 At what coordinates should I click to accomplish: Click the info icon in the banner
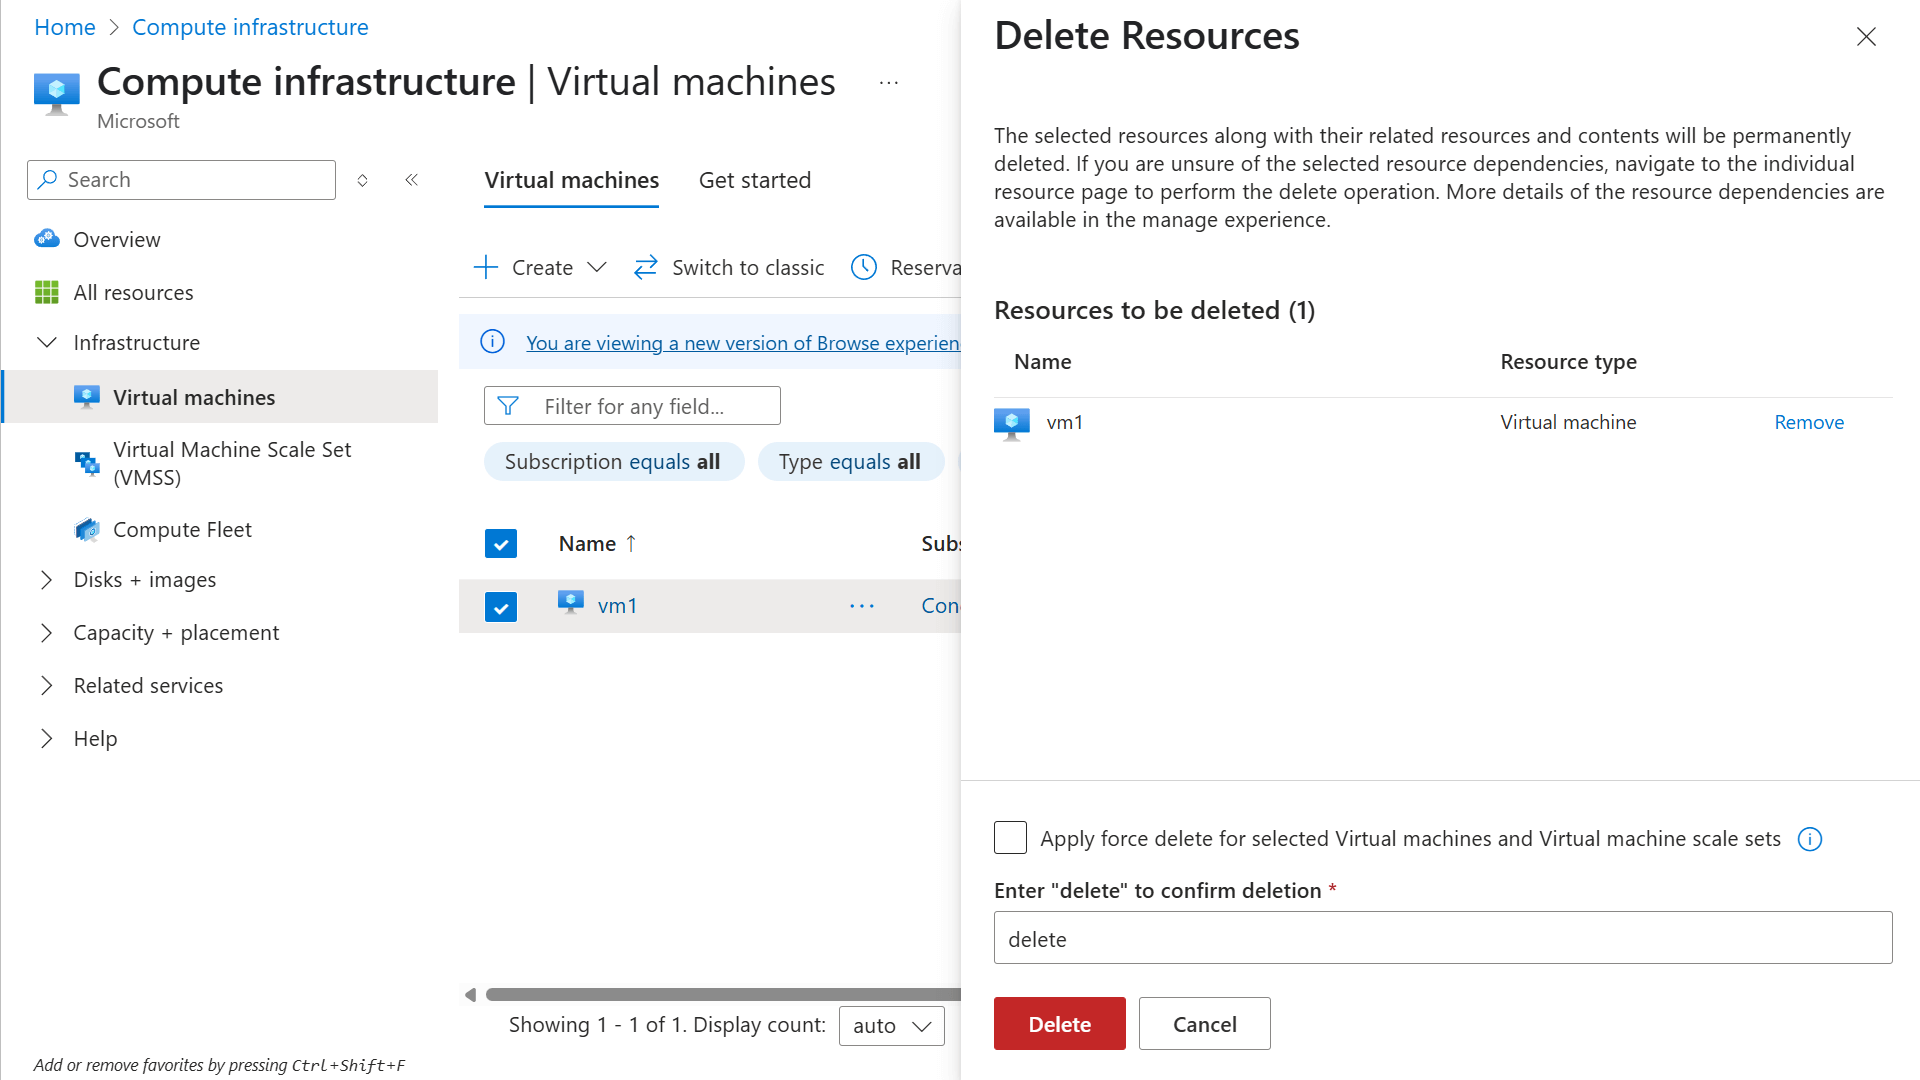492,342
